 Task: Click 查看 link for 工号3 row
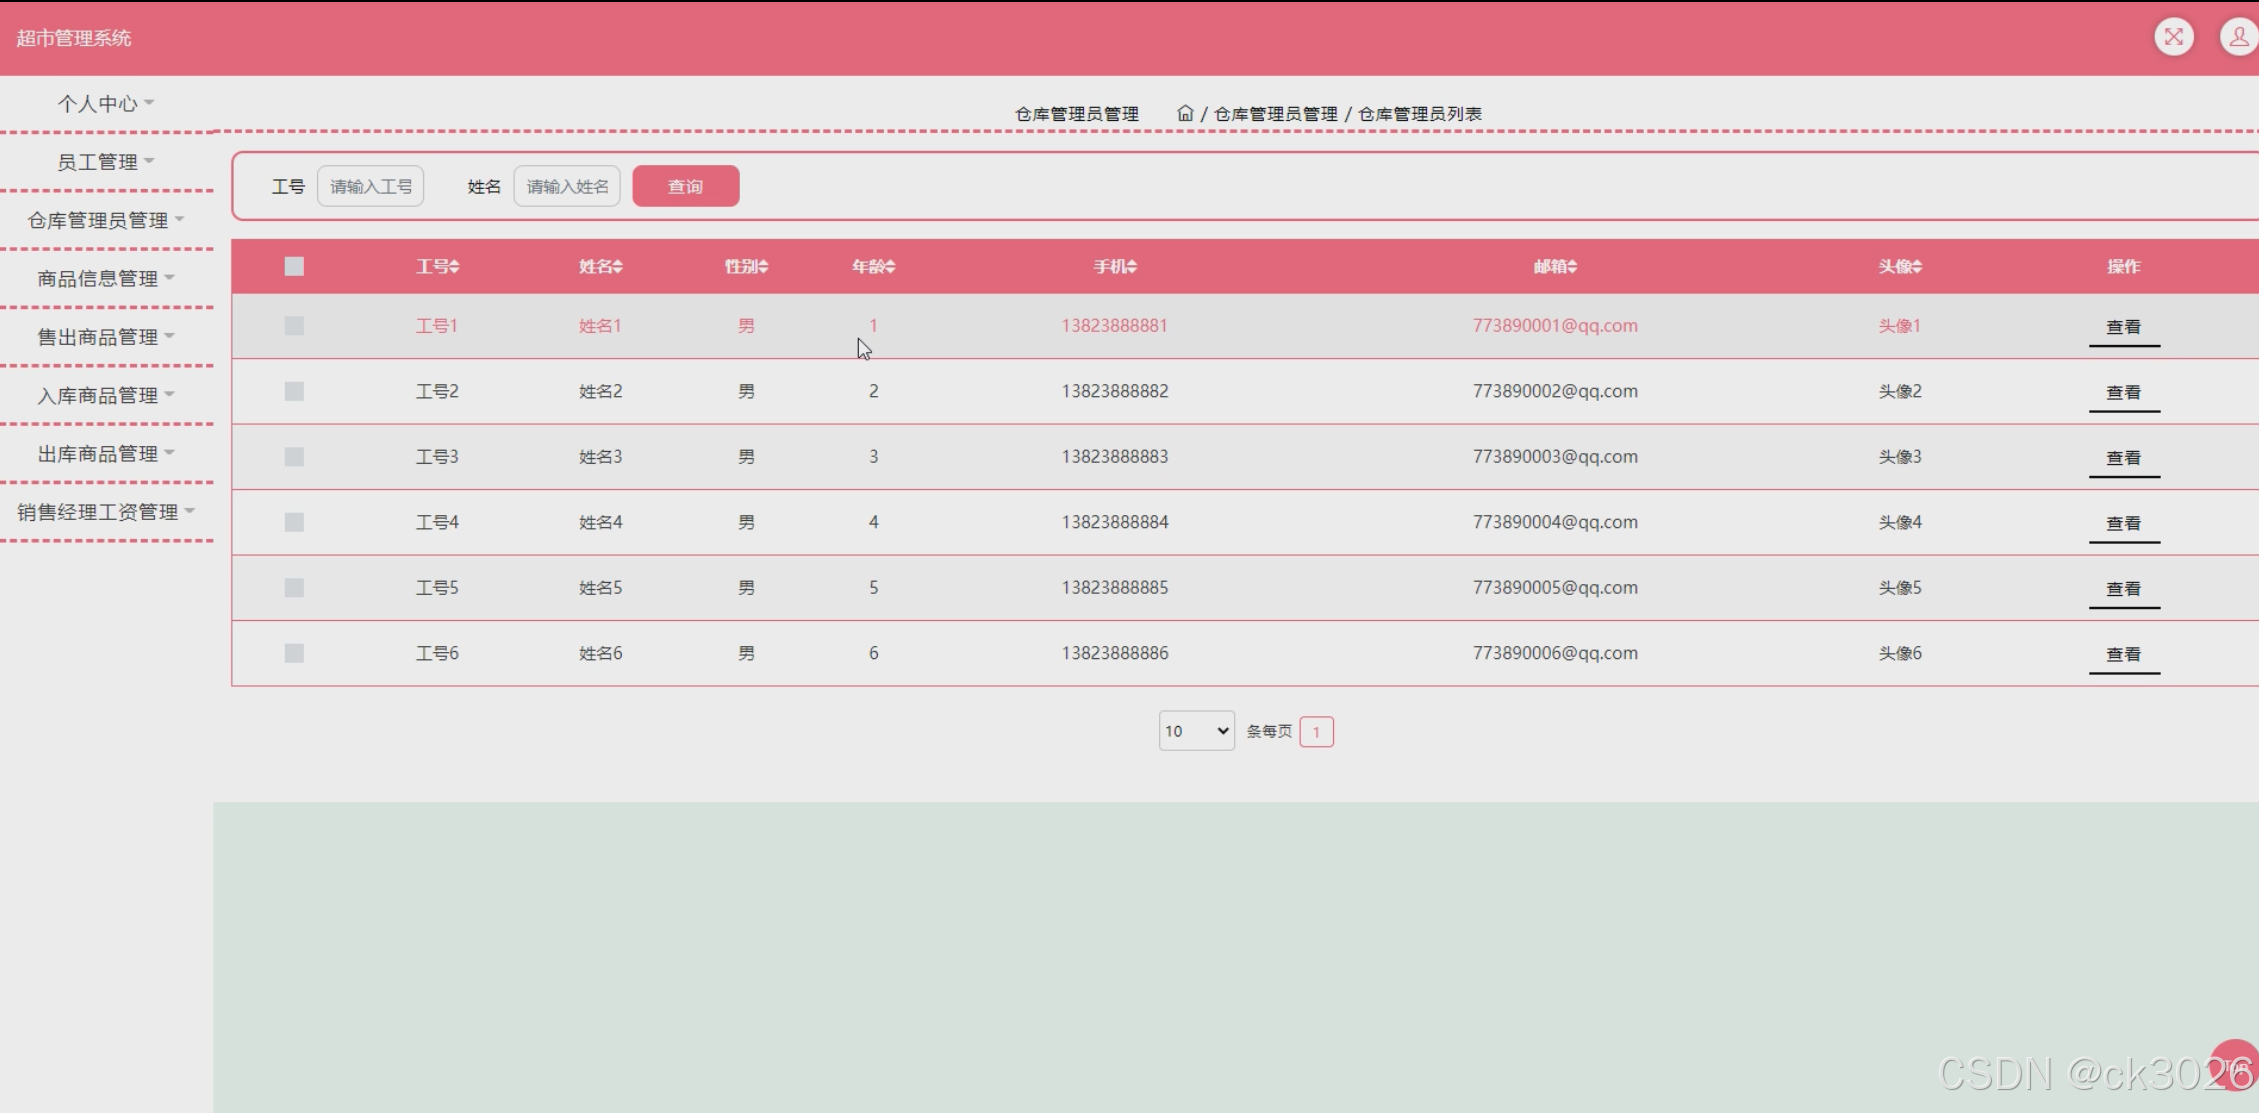click(2123, 458)
